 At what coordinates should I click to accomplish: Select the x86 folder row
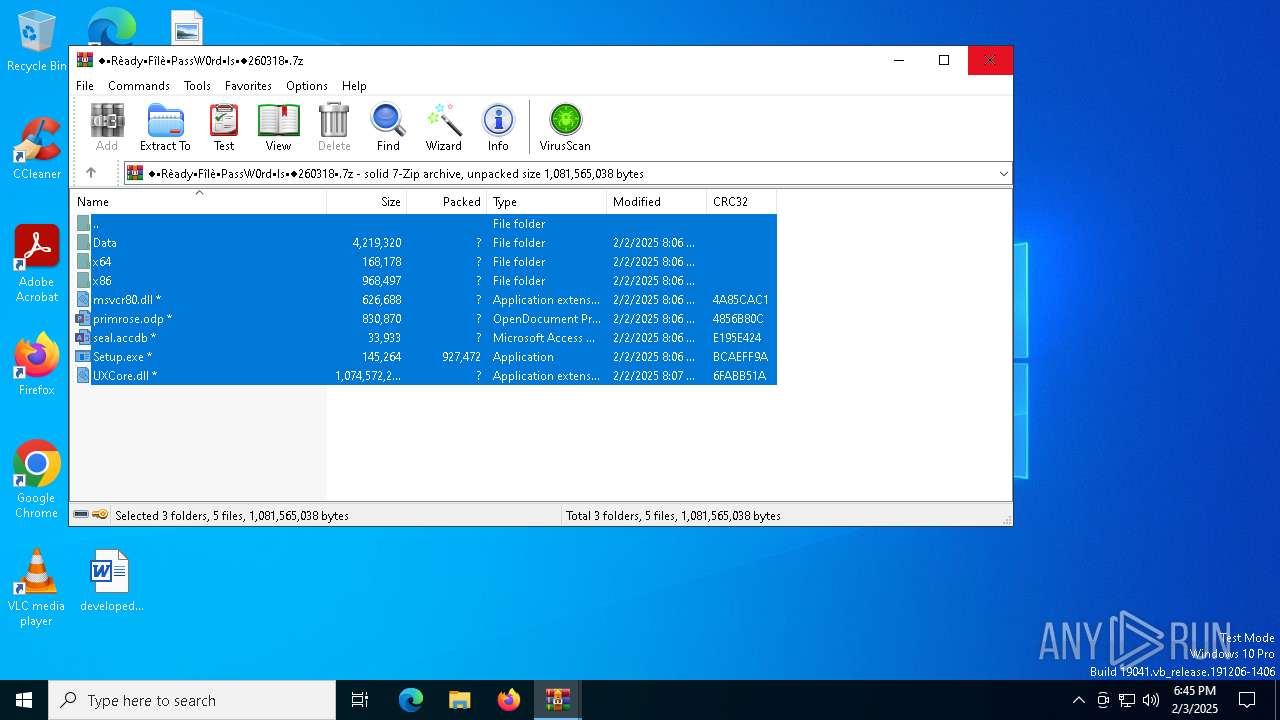coord(425,281)
